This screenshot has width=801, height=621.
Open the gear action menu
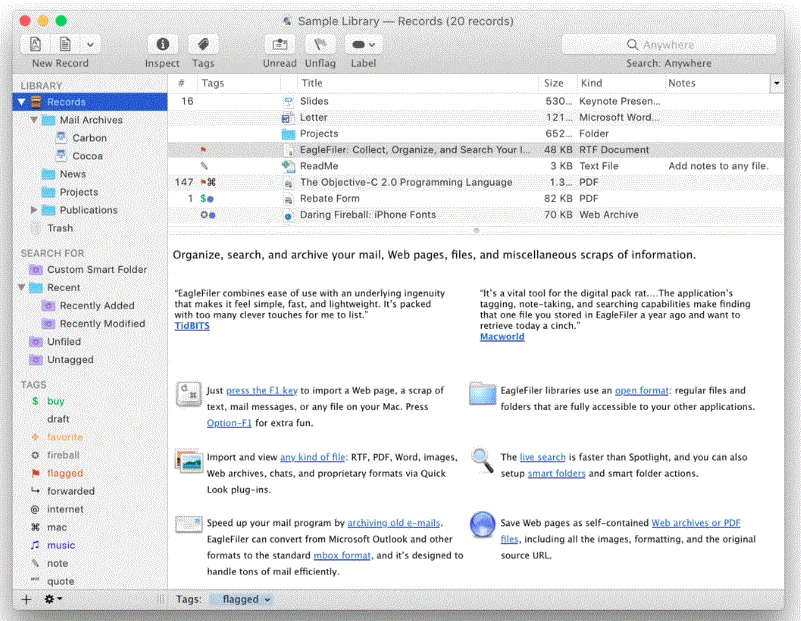coord(53,600)
